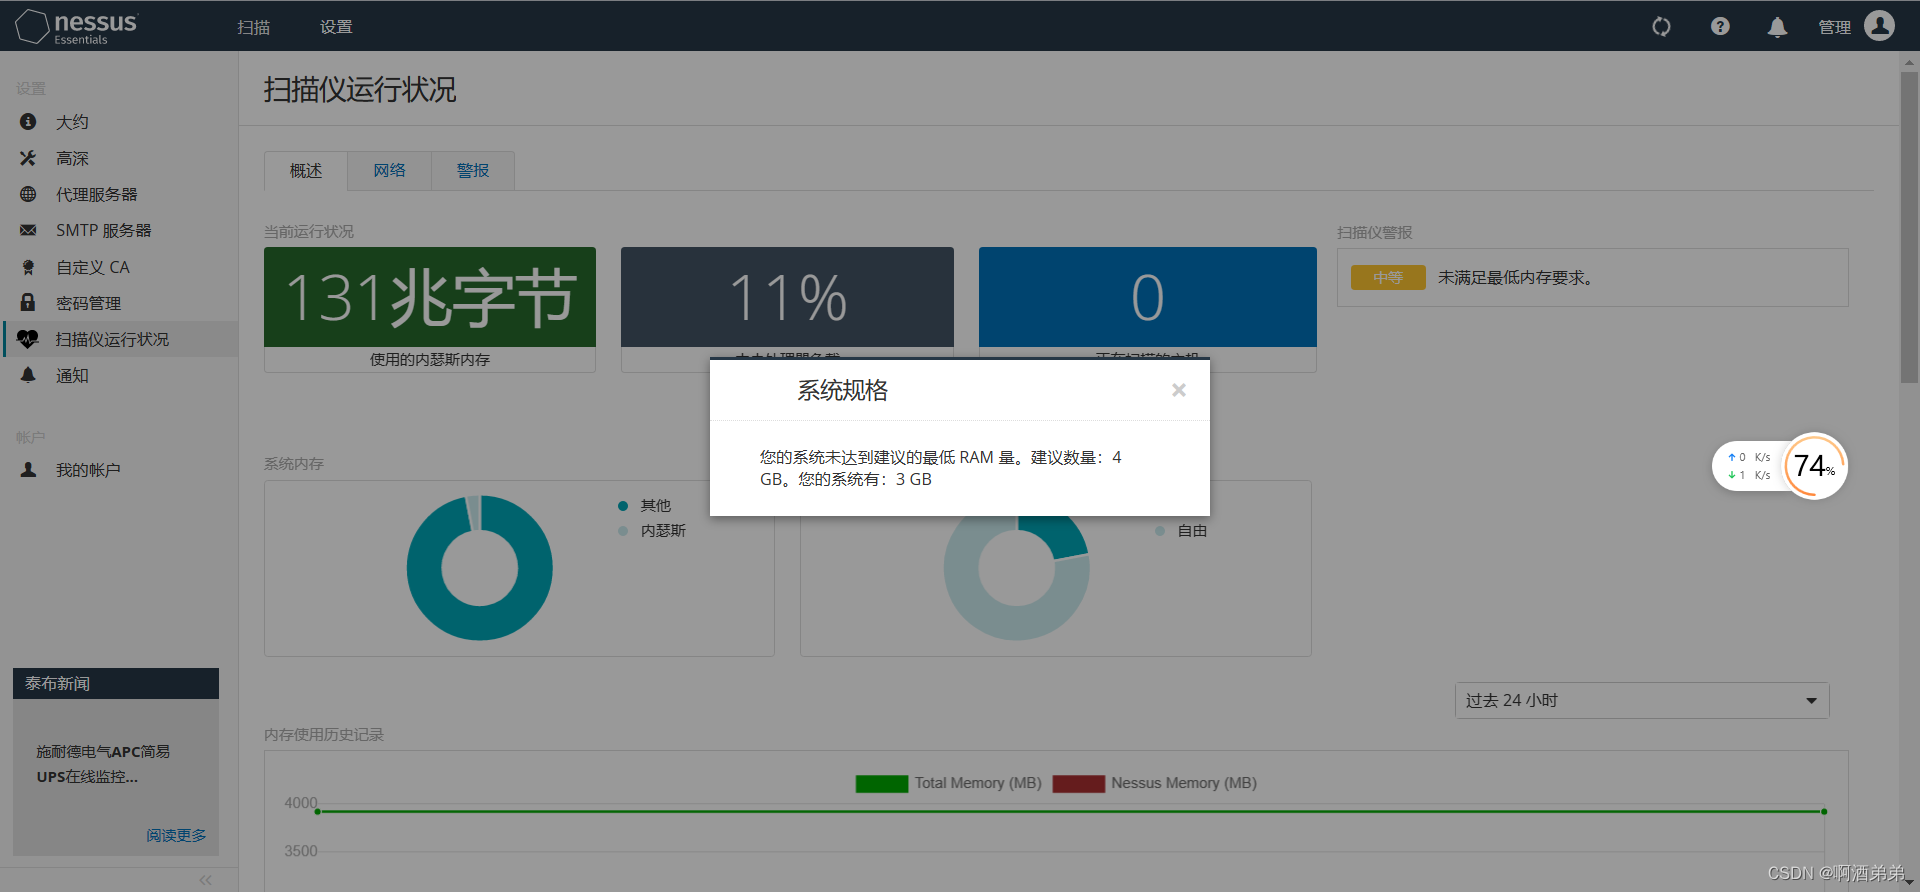Viewport: 1920px width, 892px height.
Task: Toggle the 其他 legend item
Action: click(645, 505)
